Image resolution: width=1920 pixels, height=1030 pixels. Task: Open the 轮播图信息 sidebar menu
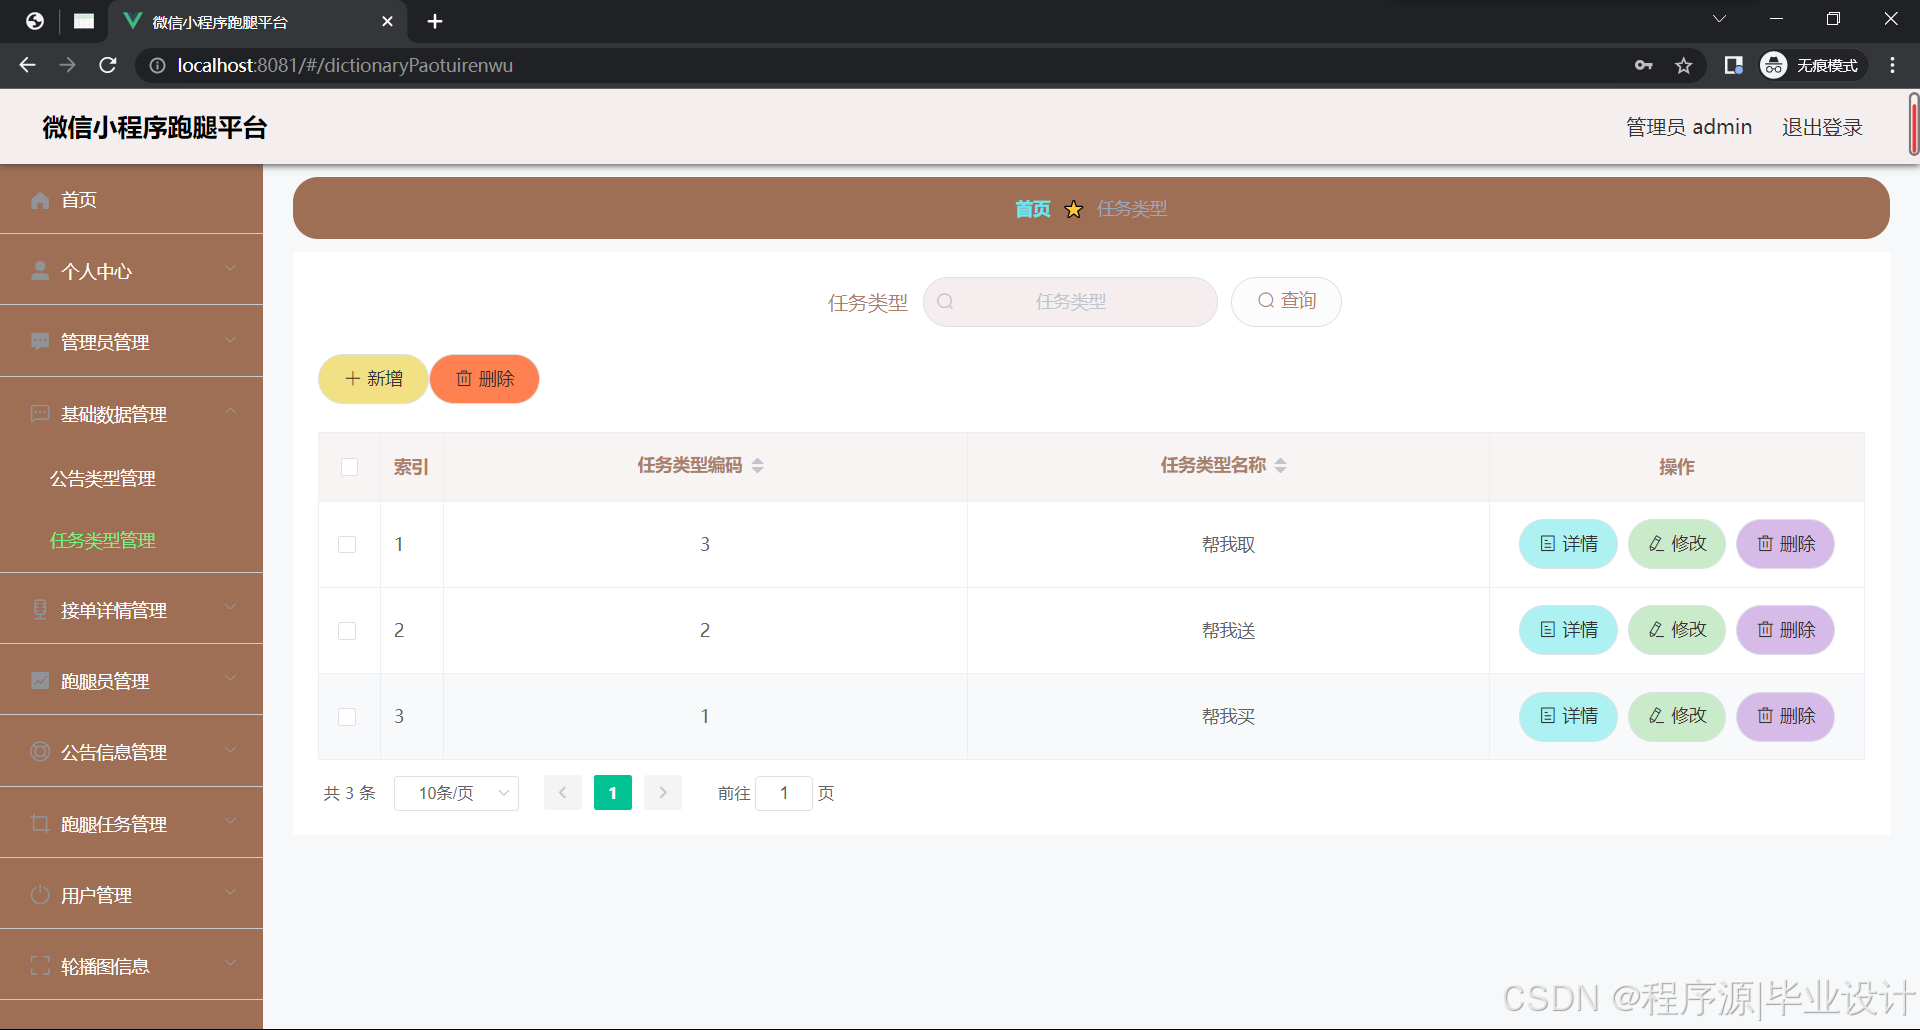131,965
